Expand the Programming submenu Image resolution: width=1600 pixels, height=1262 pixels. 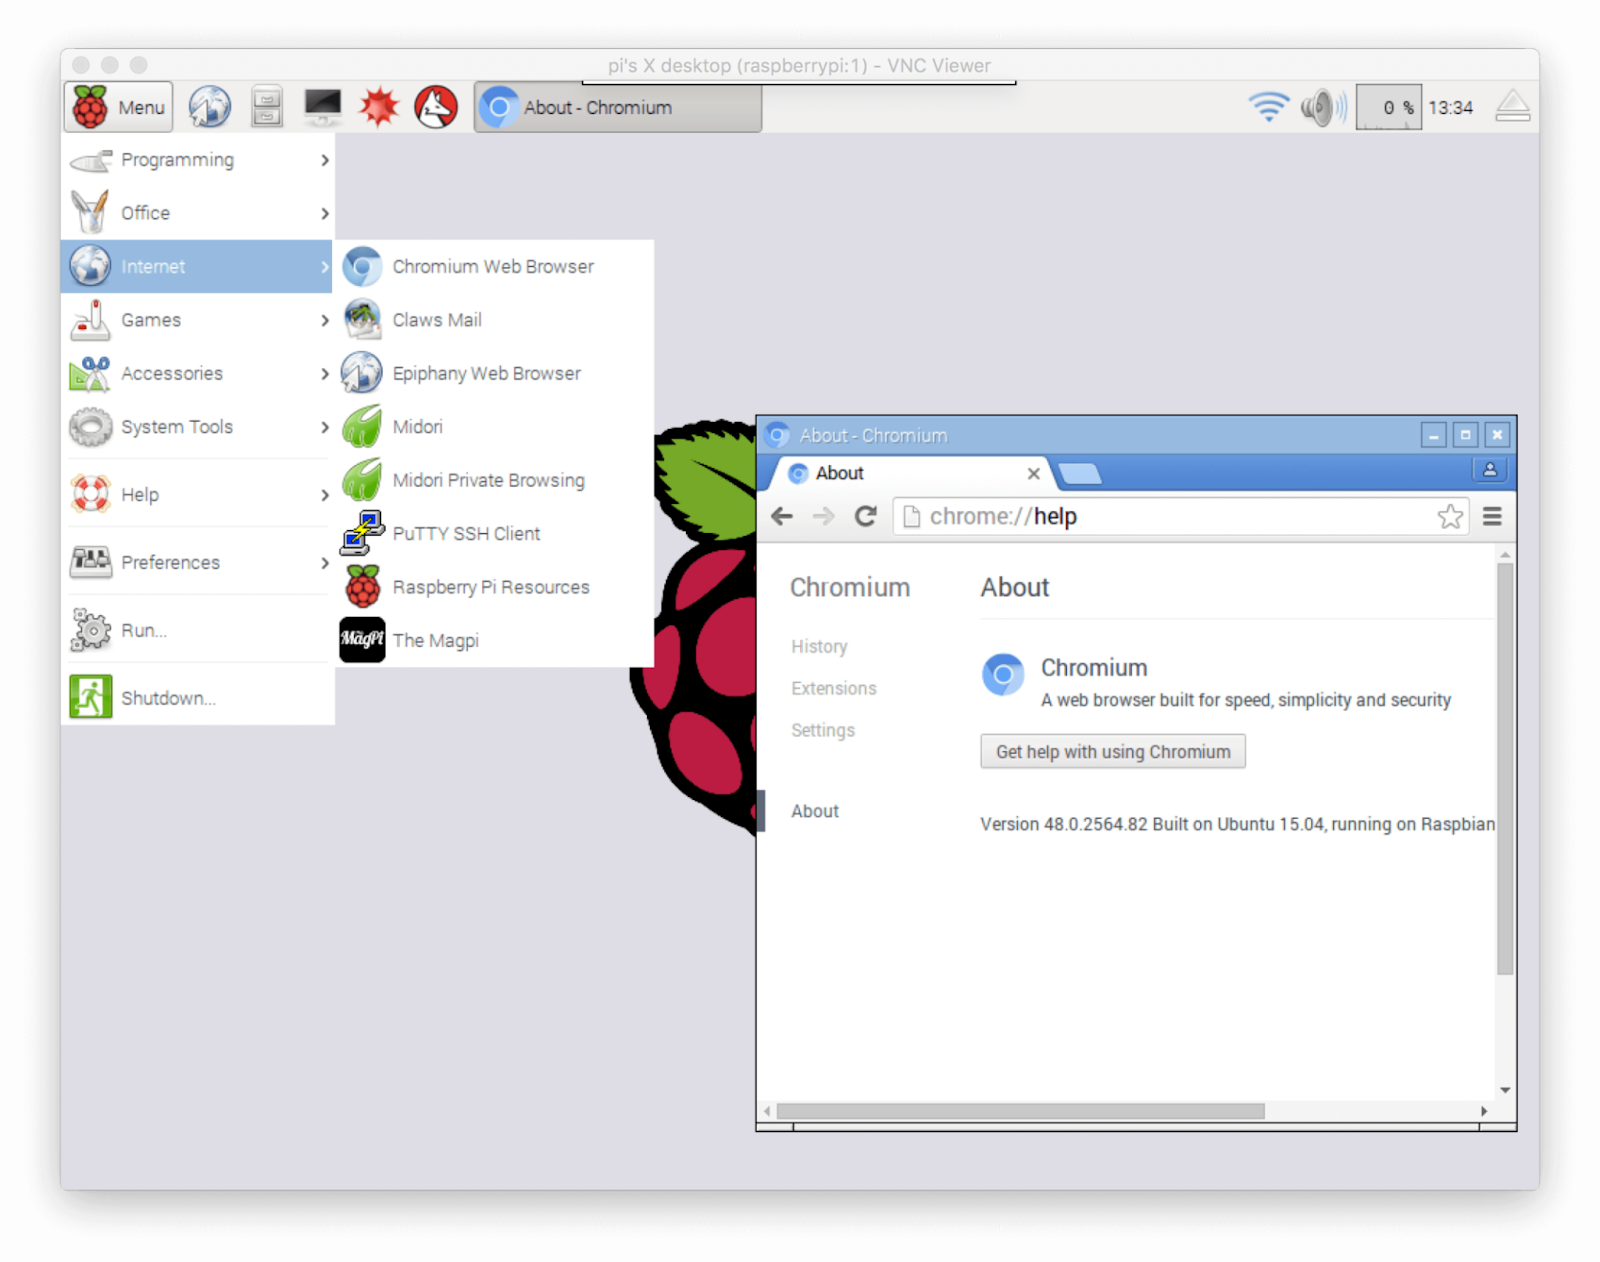click(198, 160)
